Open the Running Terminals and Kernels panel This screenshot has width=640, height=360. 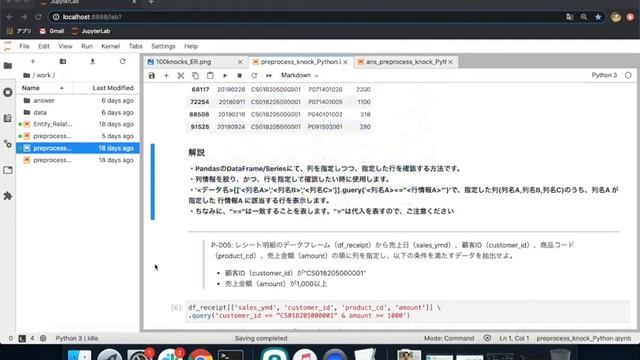tap(8, 92)
